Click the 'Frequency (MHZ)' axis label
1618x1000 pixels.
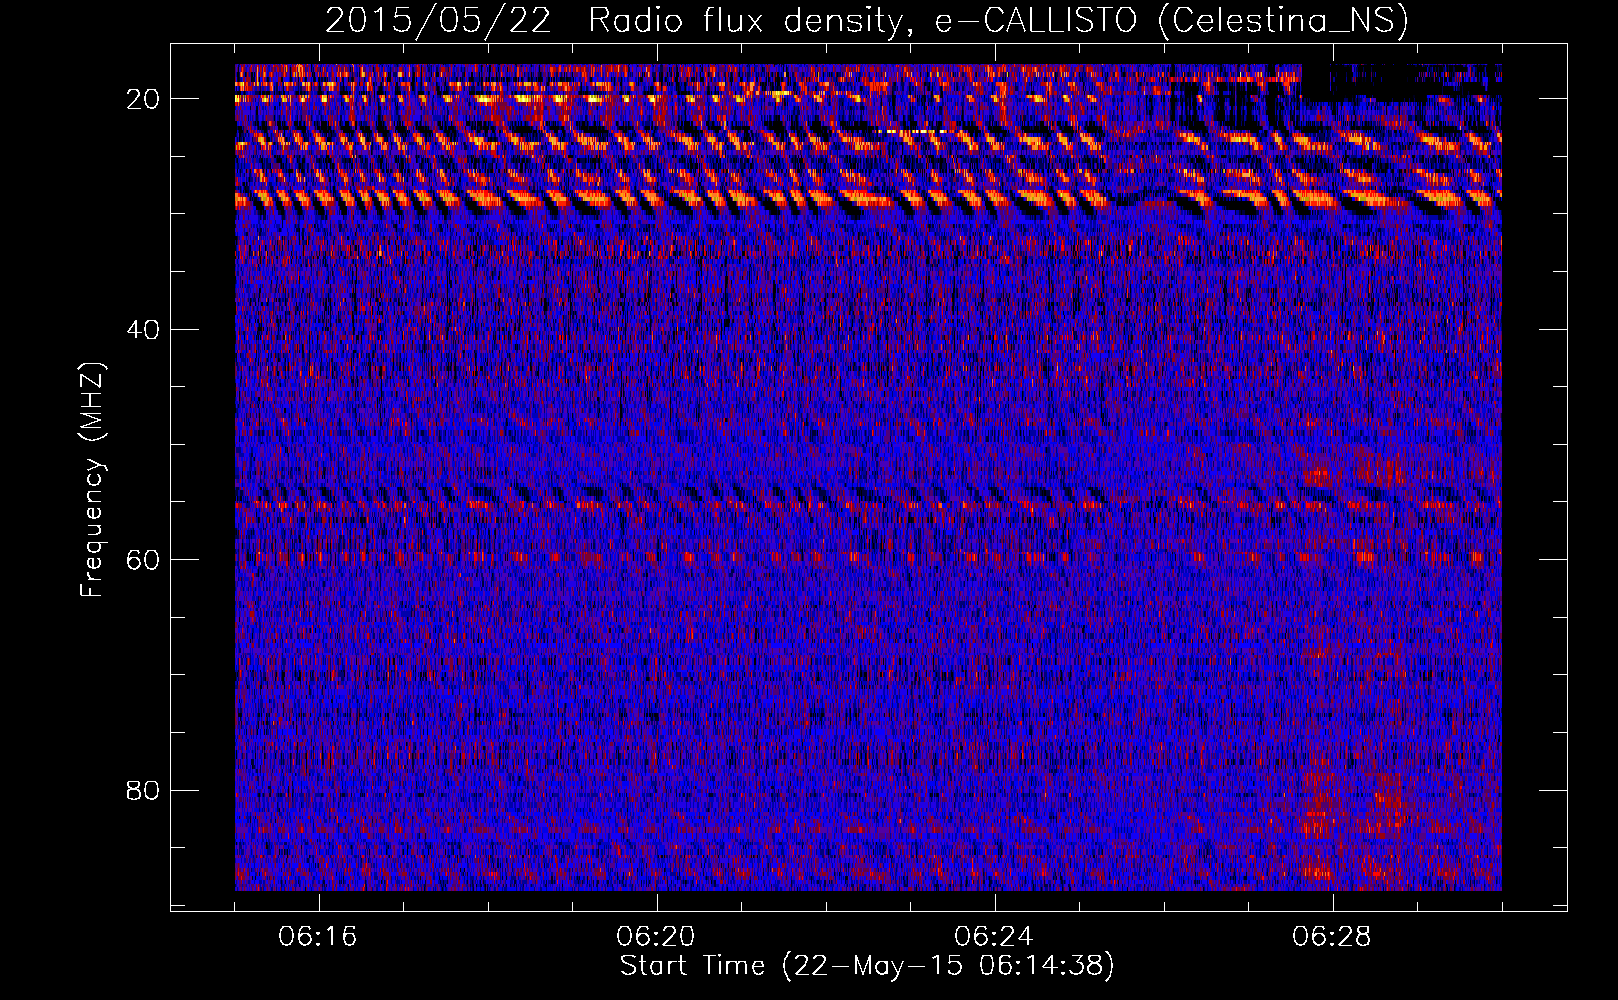[92, 481]
